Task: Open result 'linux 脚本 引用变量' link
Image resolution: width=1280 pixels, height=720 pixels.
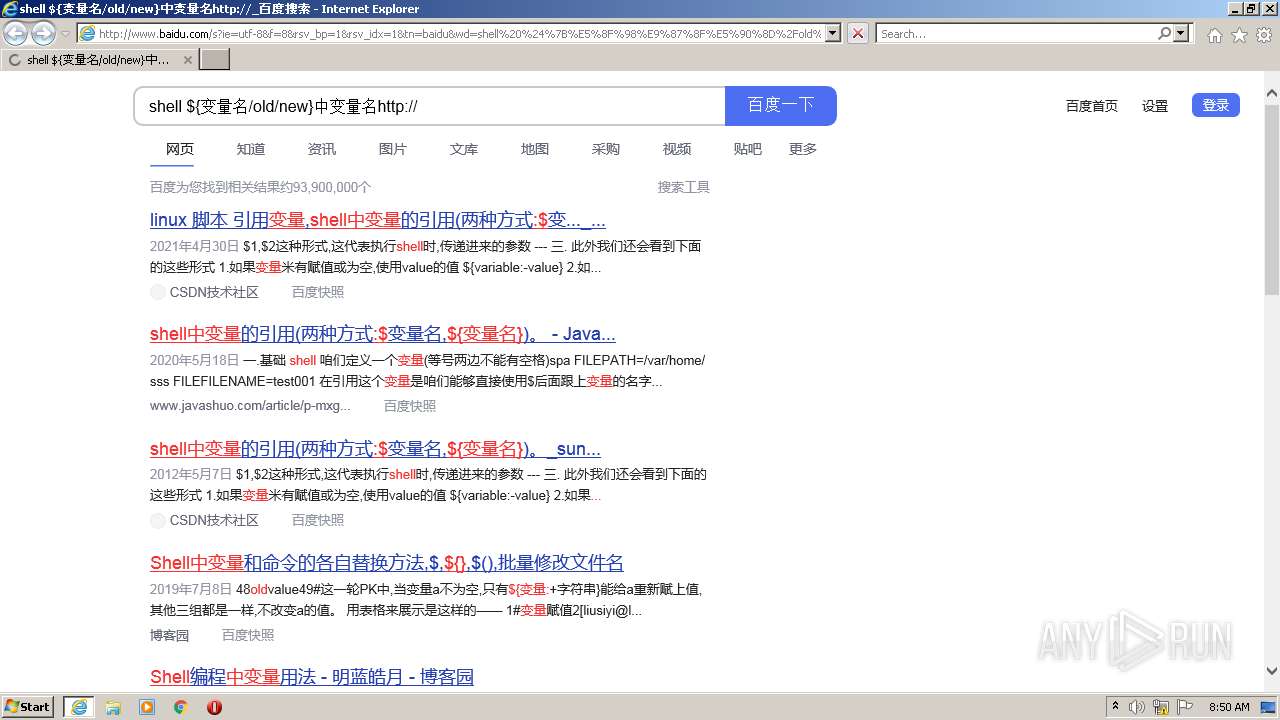Action: (x=378, y=220)
